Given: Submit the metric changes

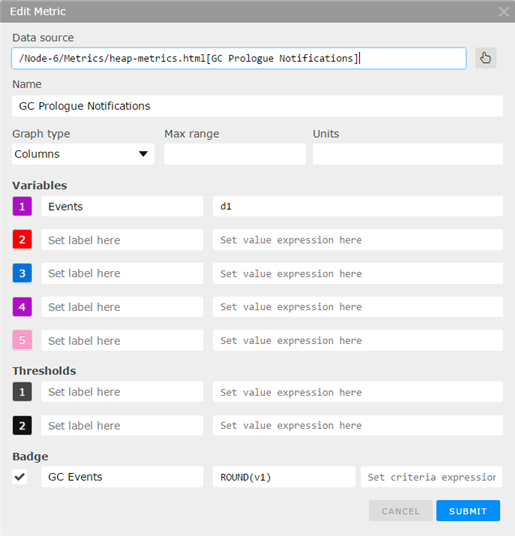Looking at the screenshot, I should [468, 511].
